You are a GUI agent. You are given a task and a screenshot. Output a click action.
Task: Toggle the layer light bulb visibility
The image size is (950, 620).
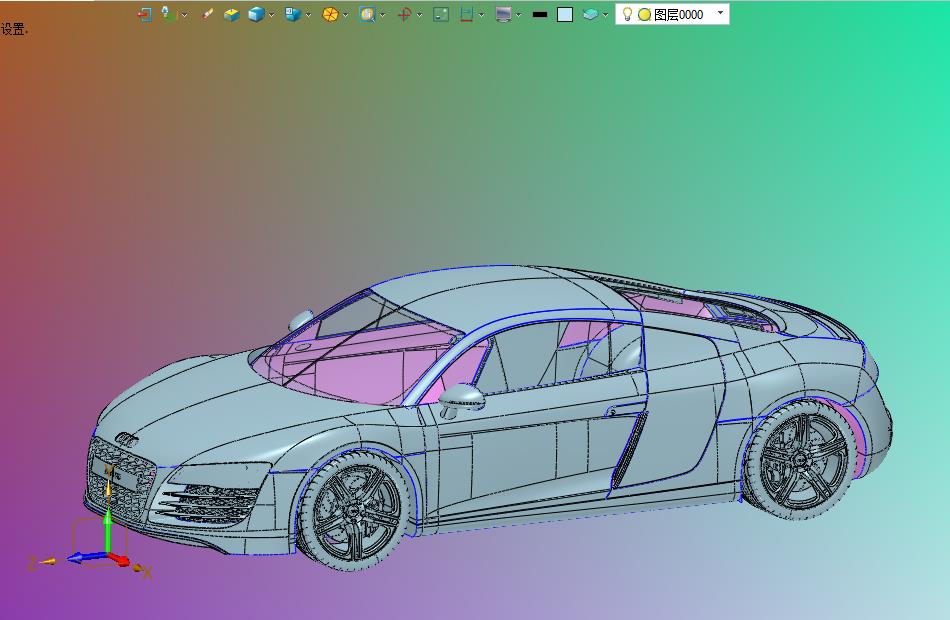click(628, 14)
